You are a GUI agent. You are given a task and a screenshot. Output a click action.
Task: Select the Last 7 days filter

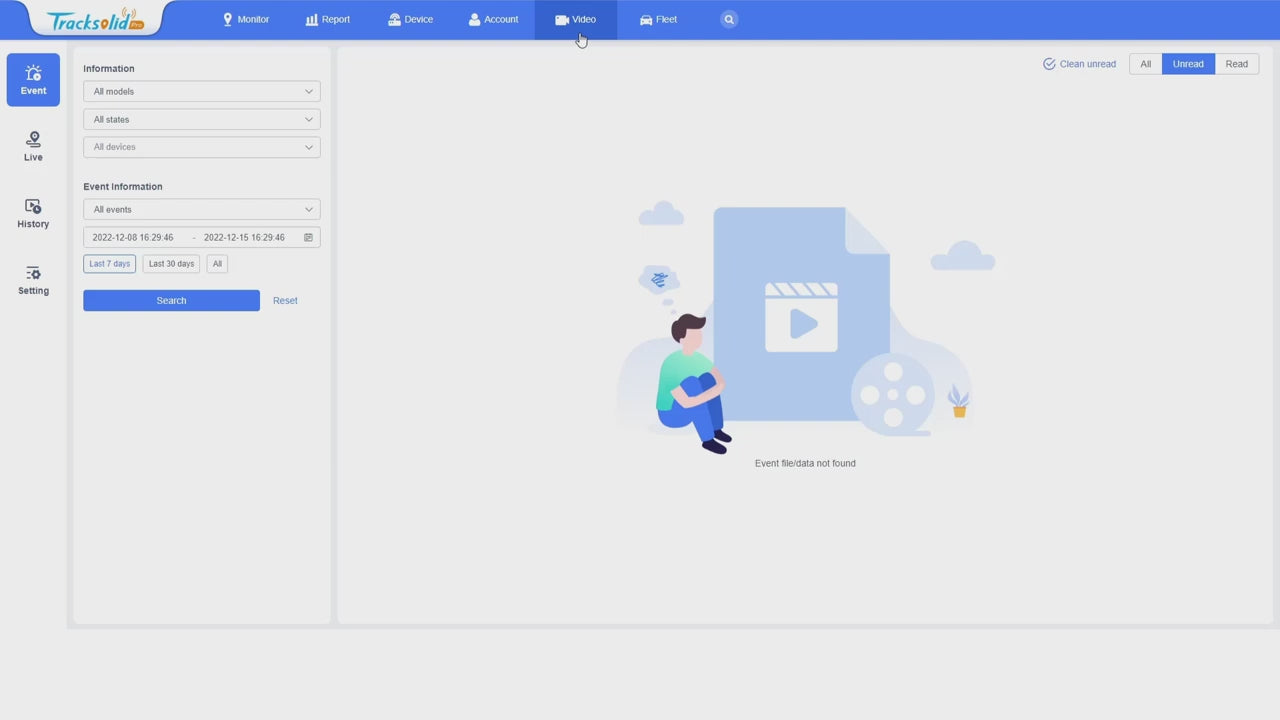(109, 264)
